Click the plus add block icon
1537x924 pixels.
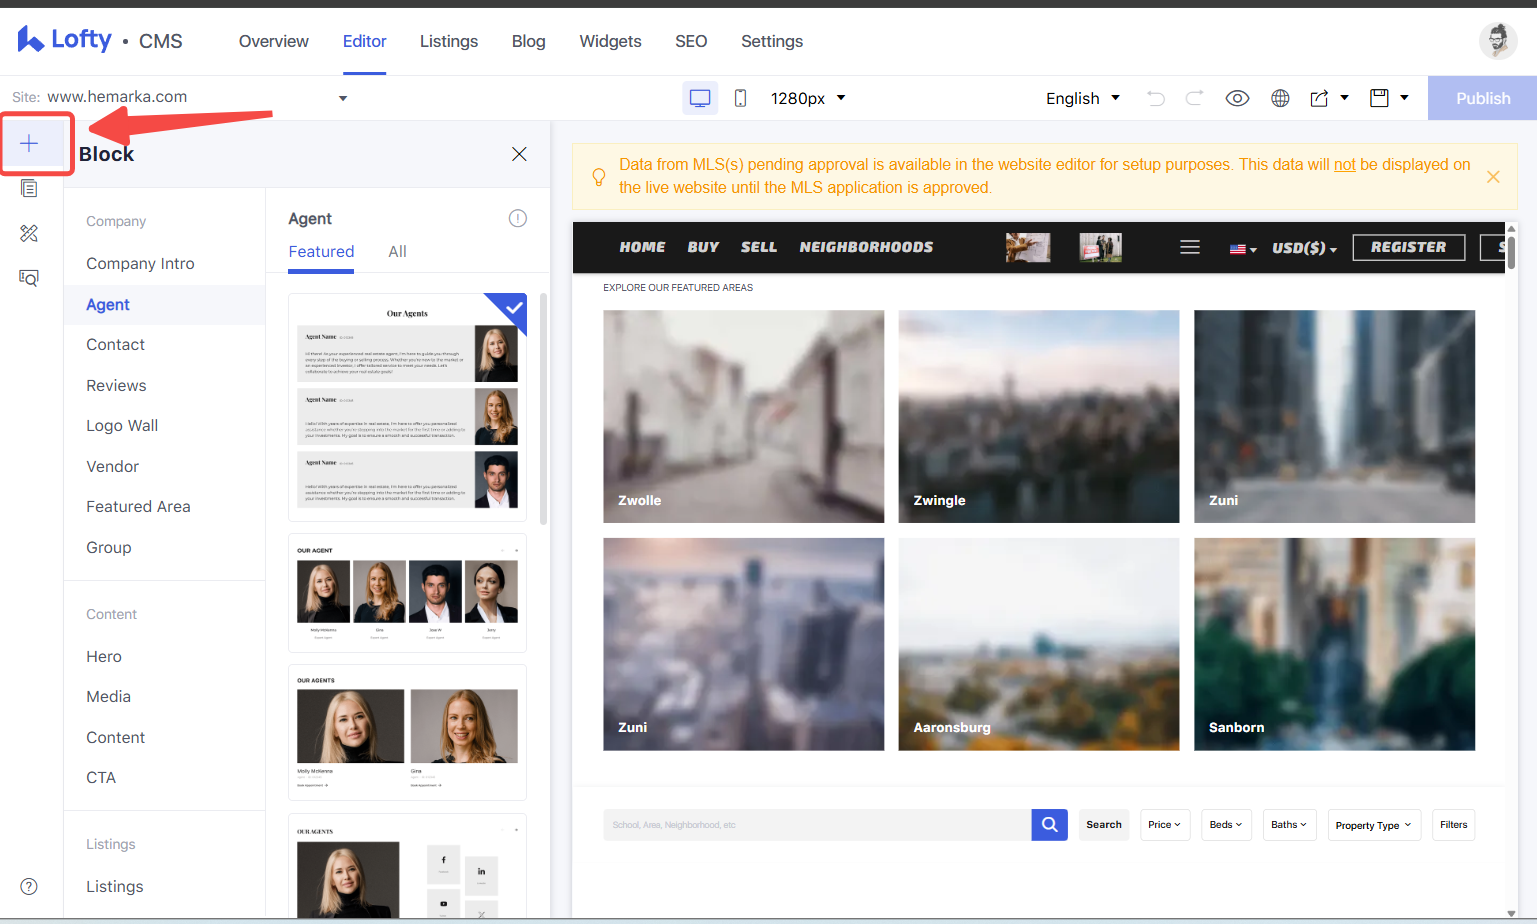click(29, 144)
